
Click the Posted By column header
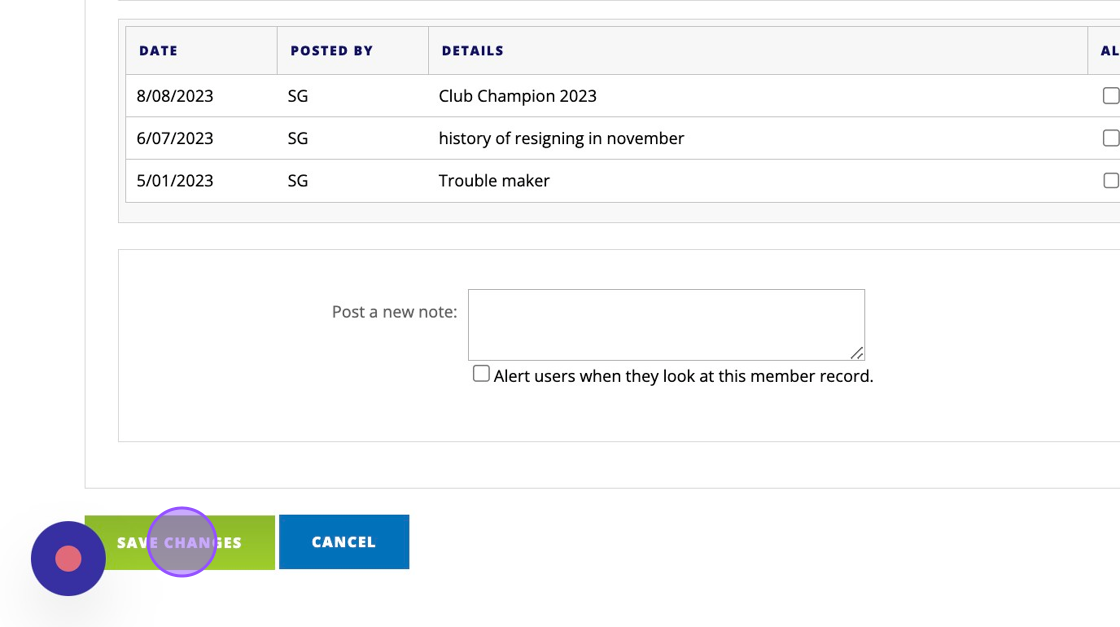331,51
